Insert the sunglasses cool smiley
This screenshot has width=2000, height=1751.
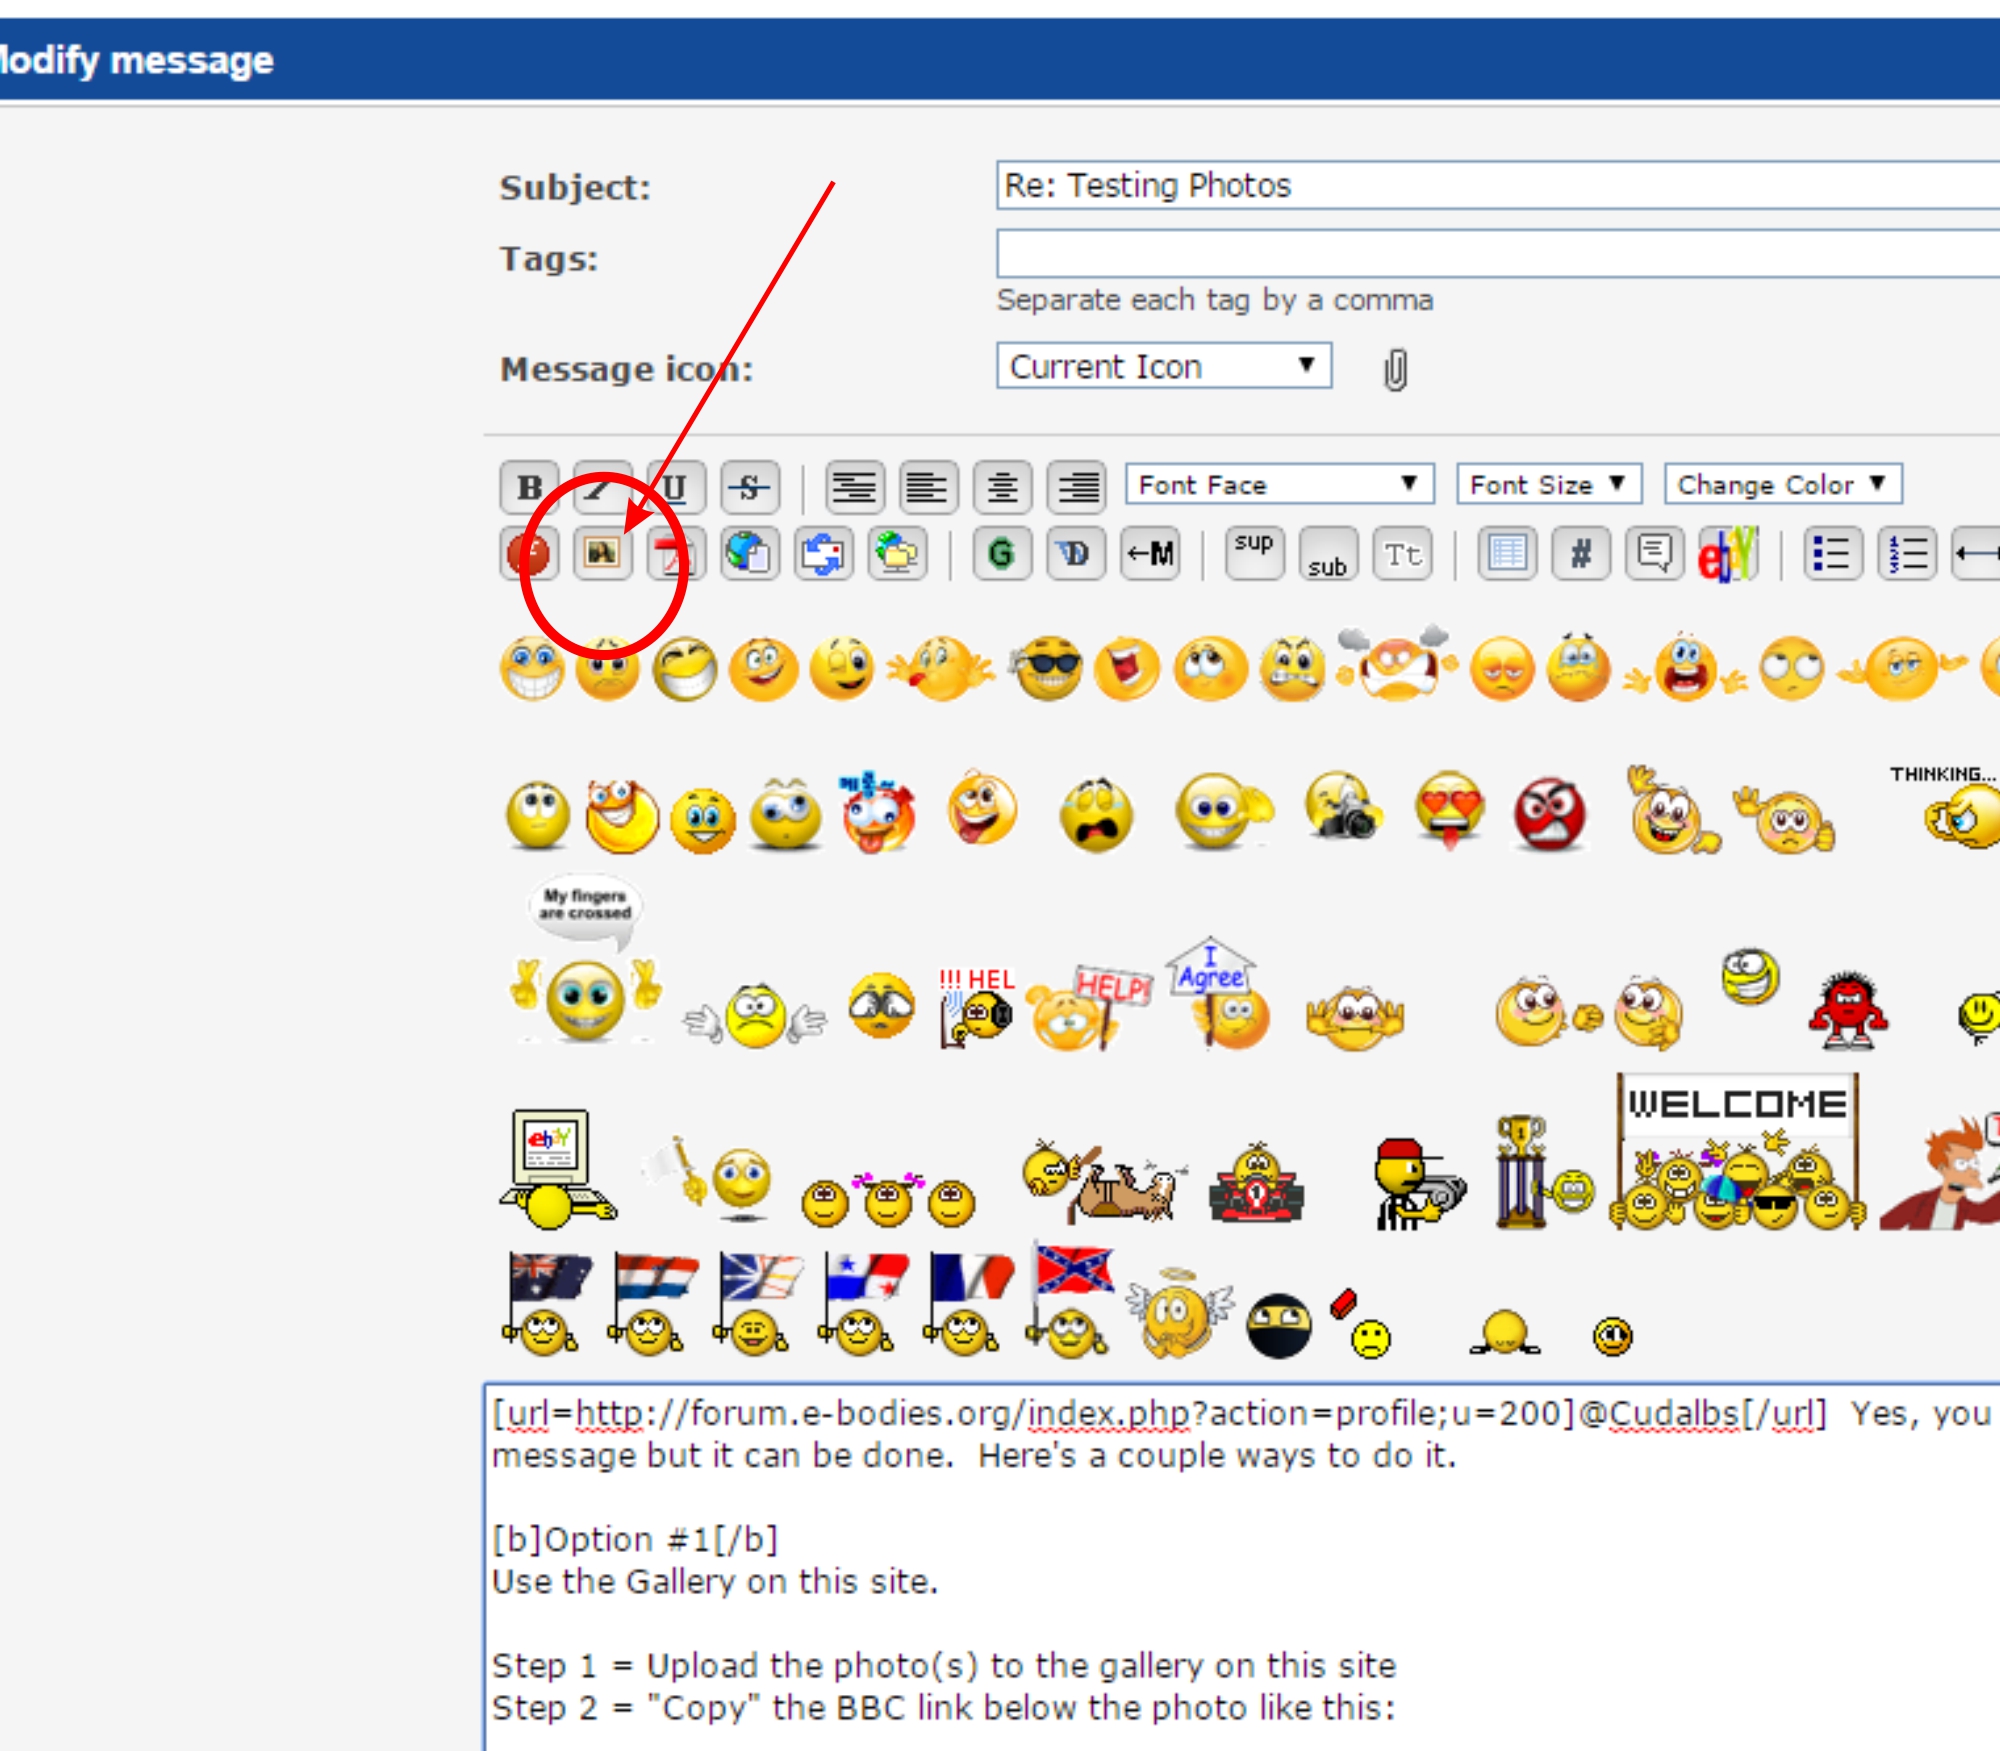tap(1046, 668)
